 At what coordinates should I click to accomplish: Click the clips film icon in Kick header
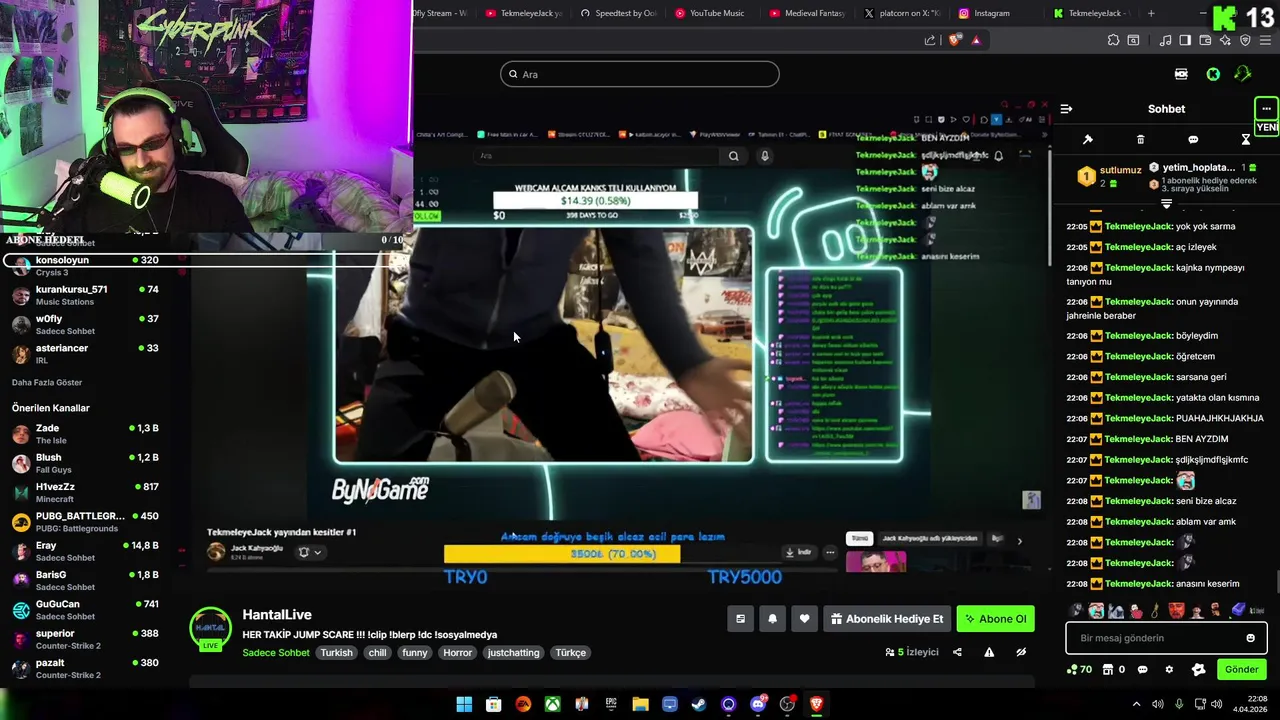[1181, 74]
